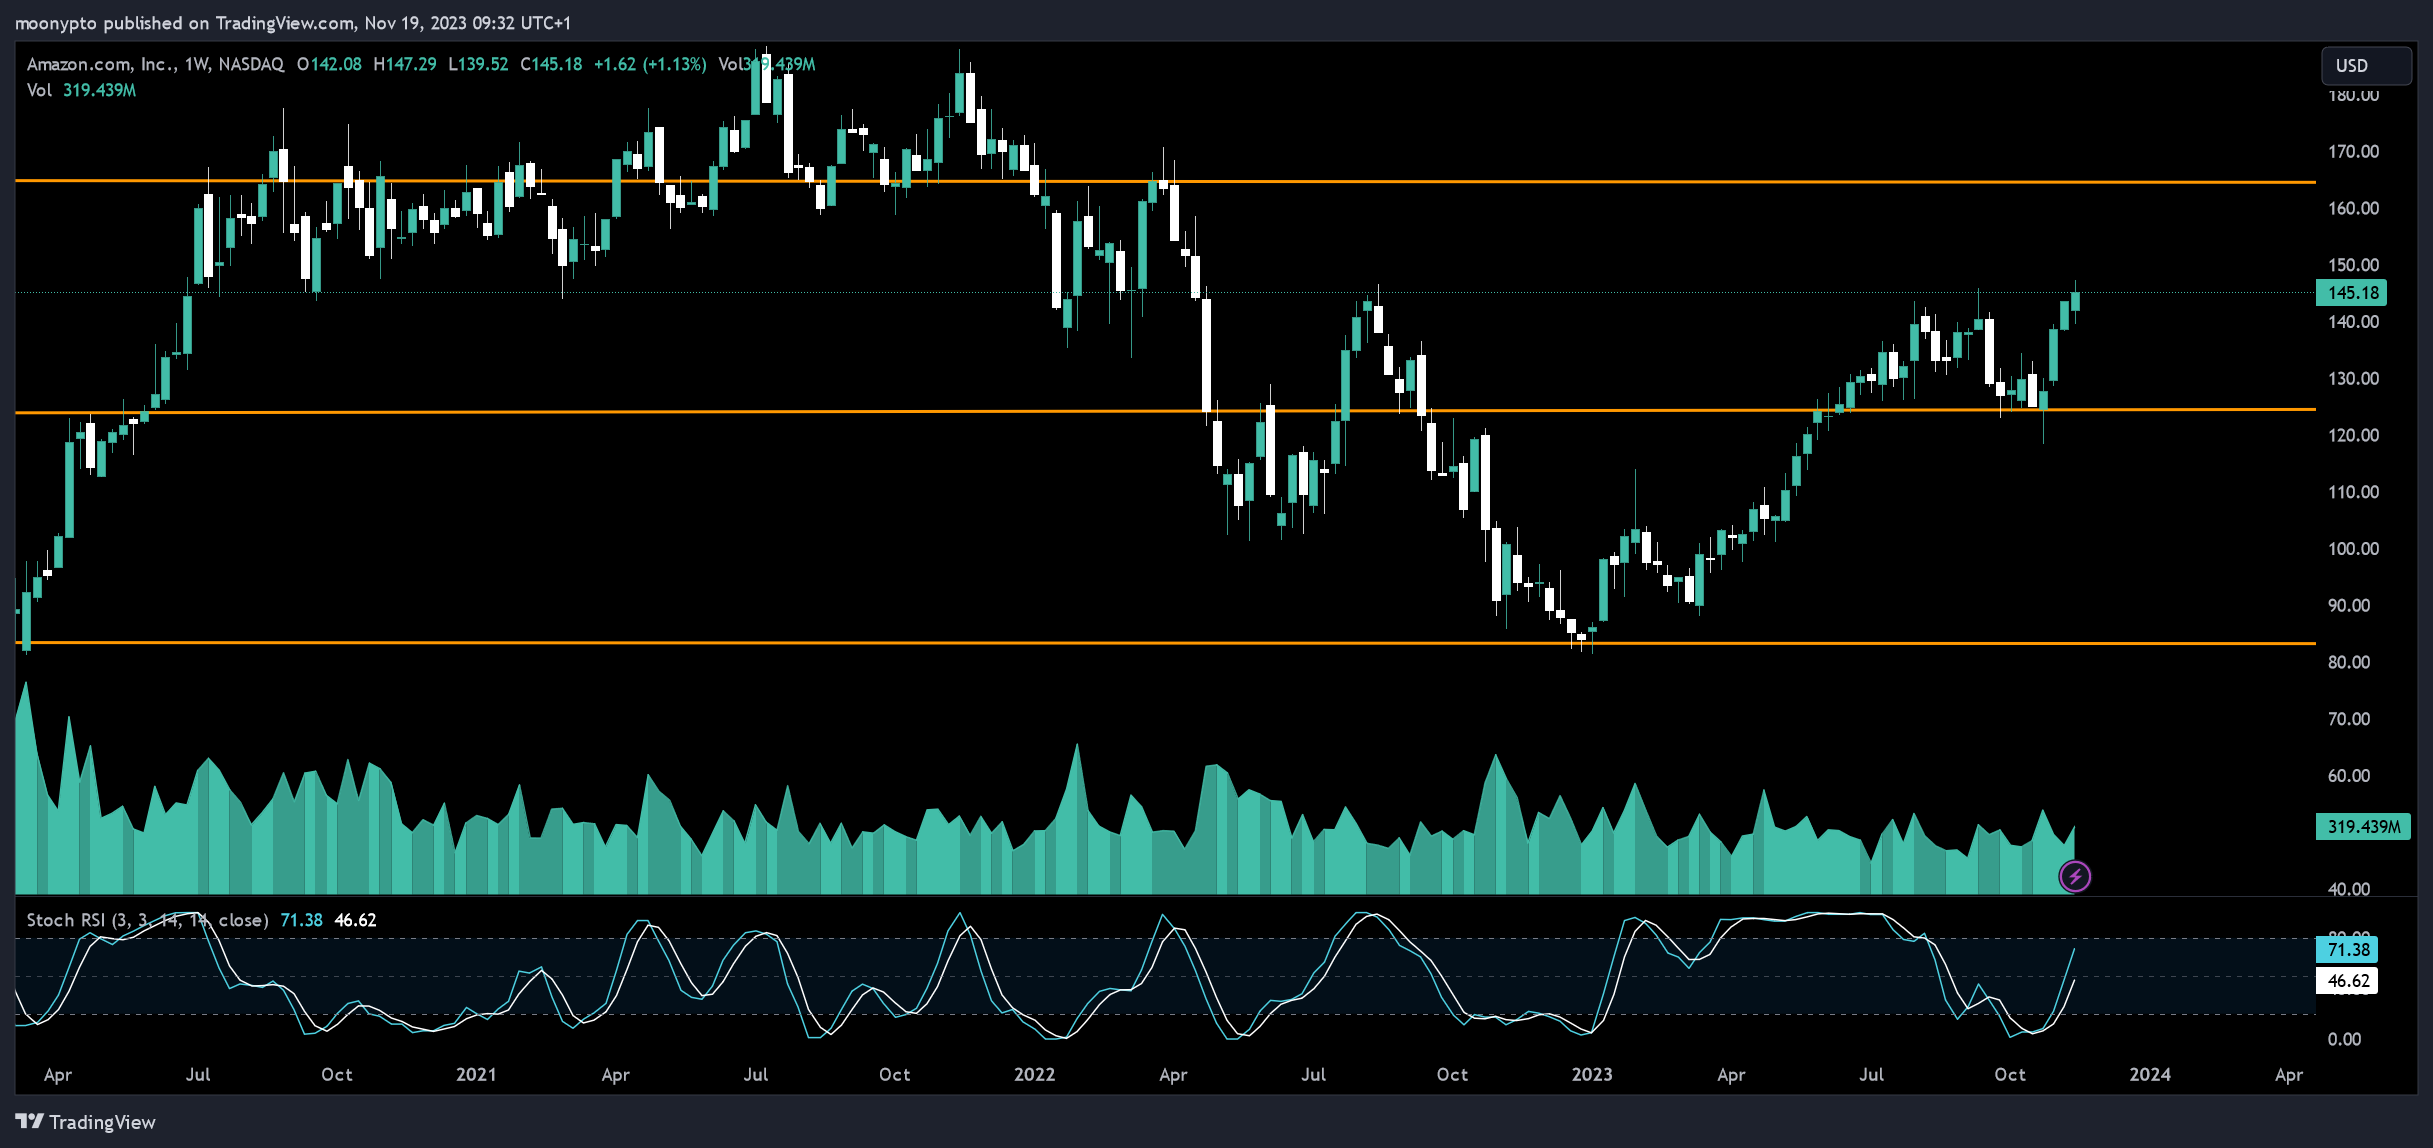2433x1148 pixels.
Task: Click the purple lightning bolt event icon
Action: click(2075, 877)
